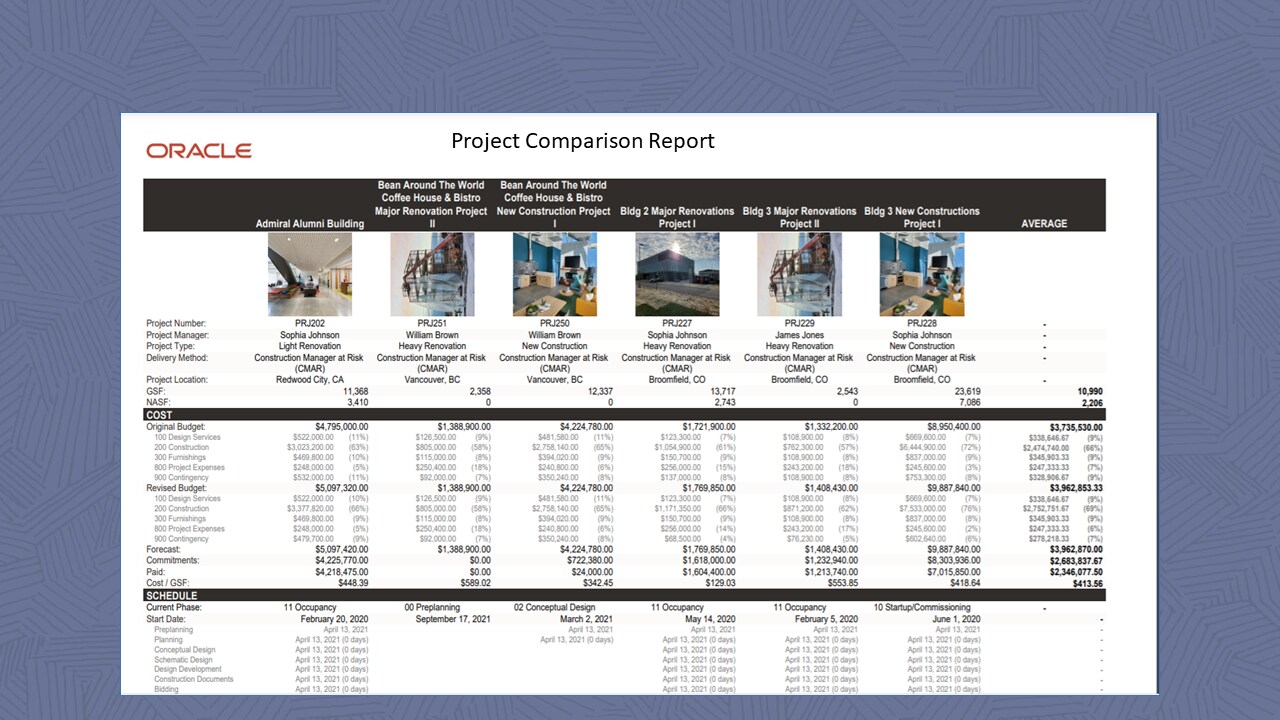
Task: Select the Revised Budget row label
Action: [178, 488]
